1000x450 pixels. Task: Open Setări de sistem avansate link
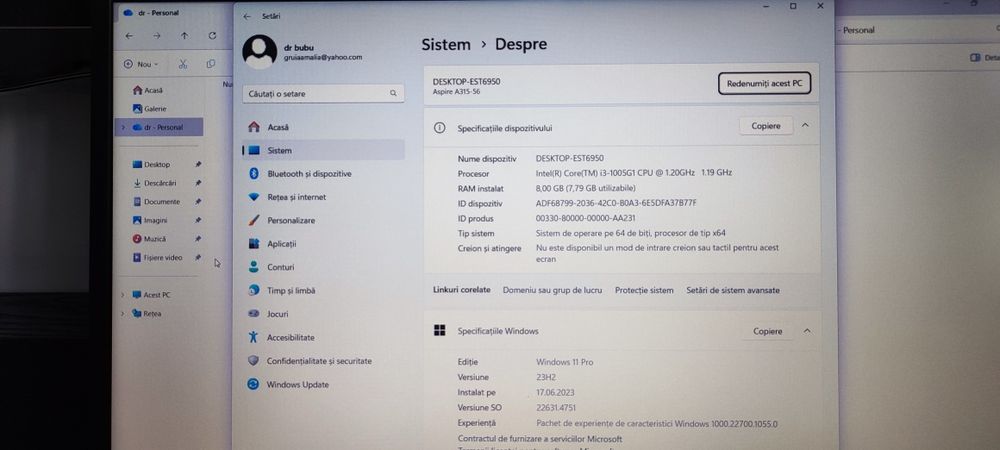(x=733, y=290)
